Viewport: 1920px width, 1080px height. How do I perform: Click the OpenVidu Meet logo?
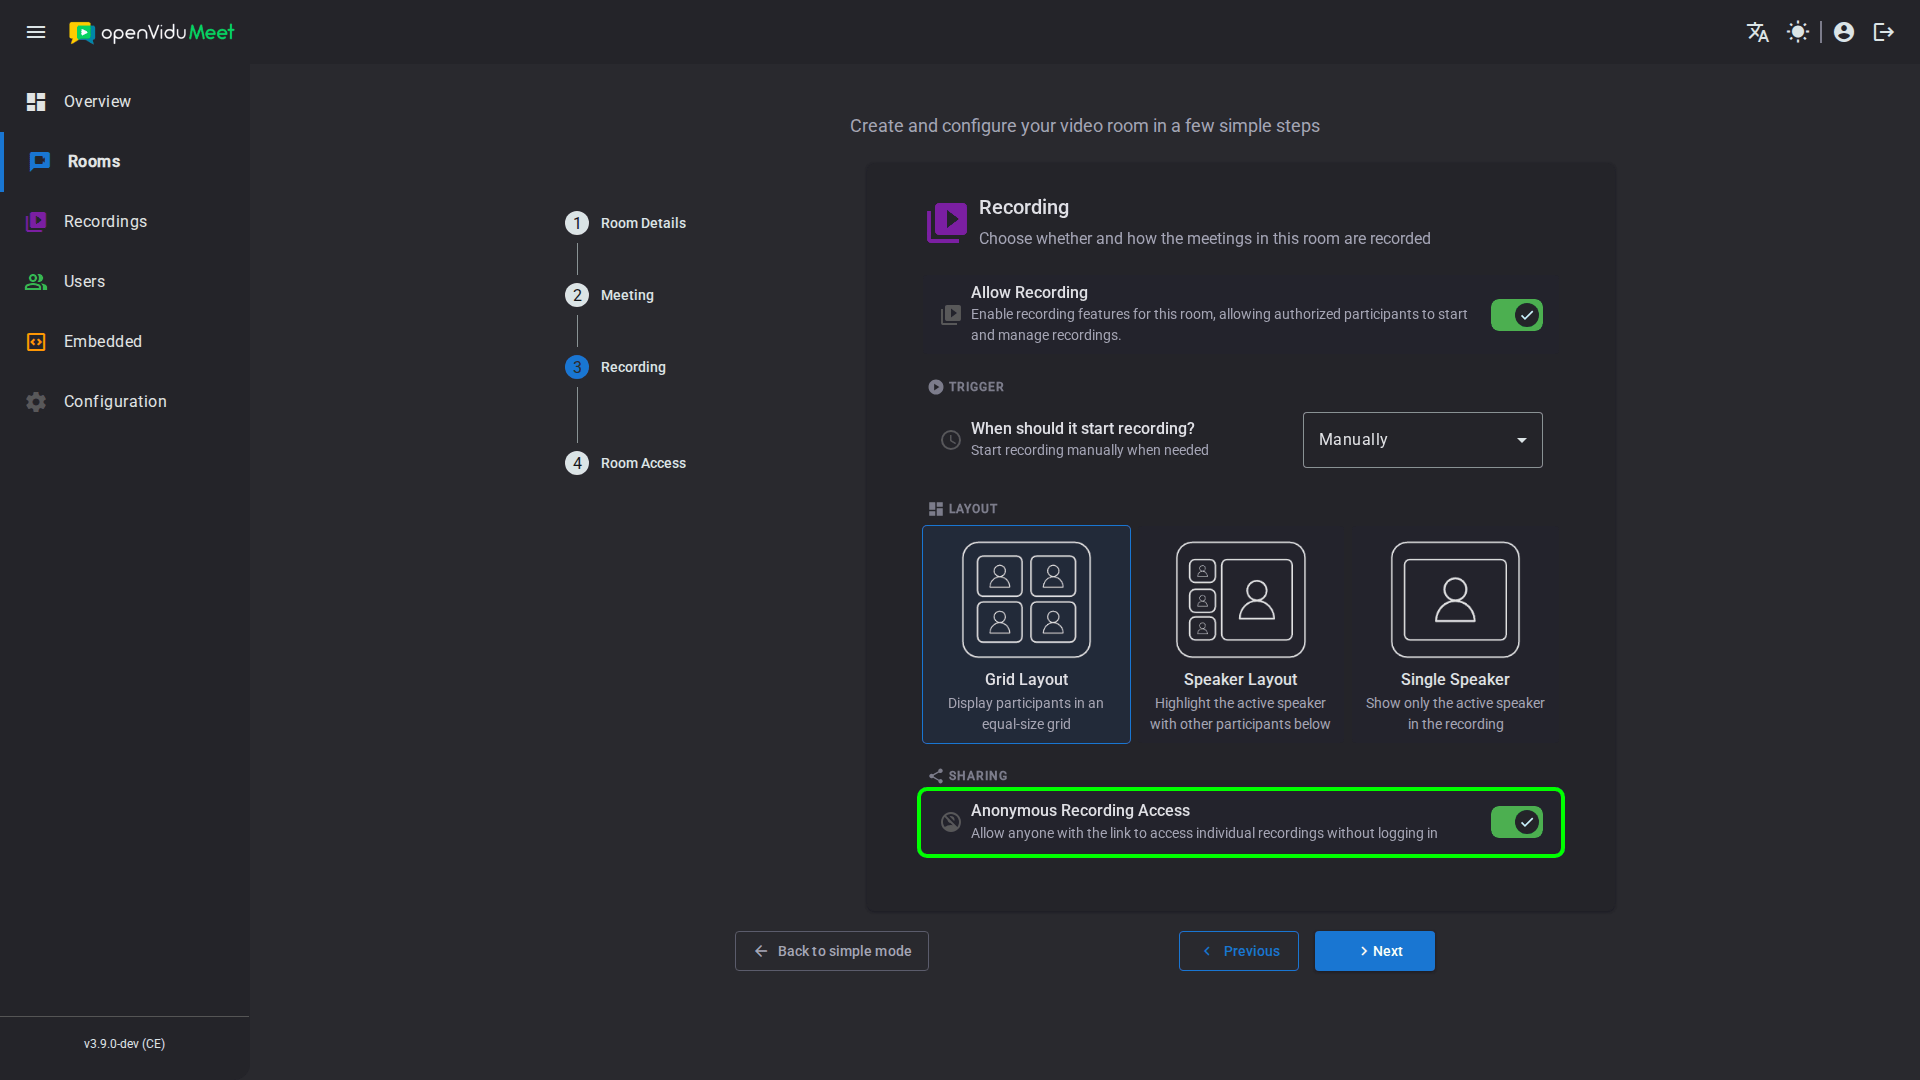coord(151,32)
